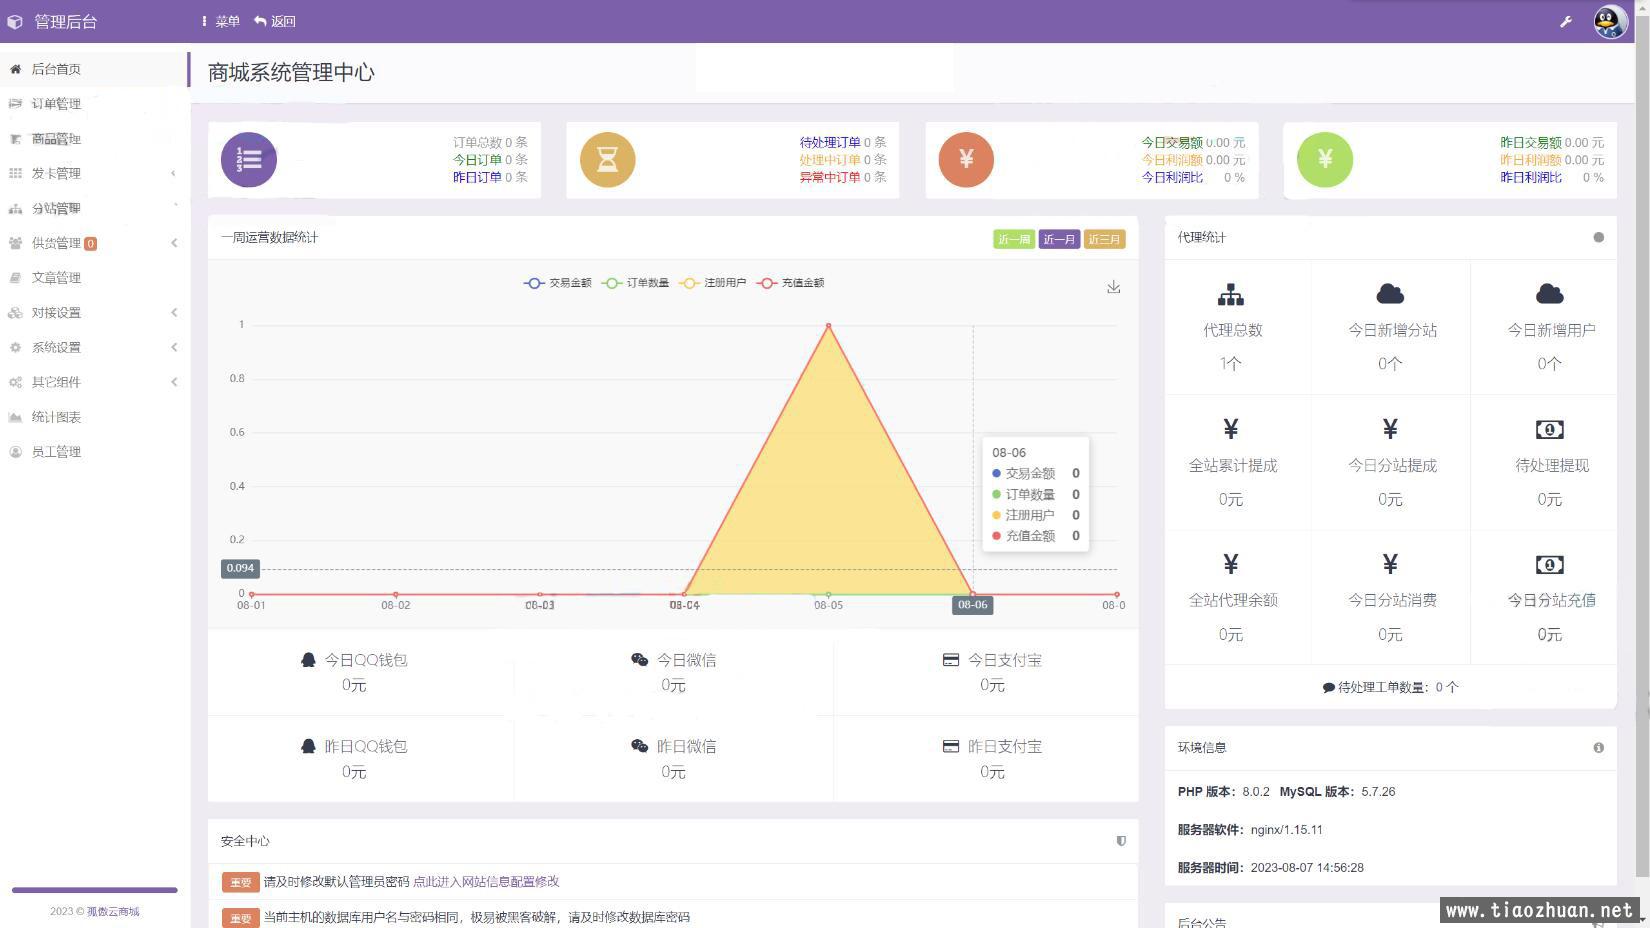Click the 全站累计提成 yen icon

click(x=1231, y=429)
